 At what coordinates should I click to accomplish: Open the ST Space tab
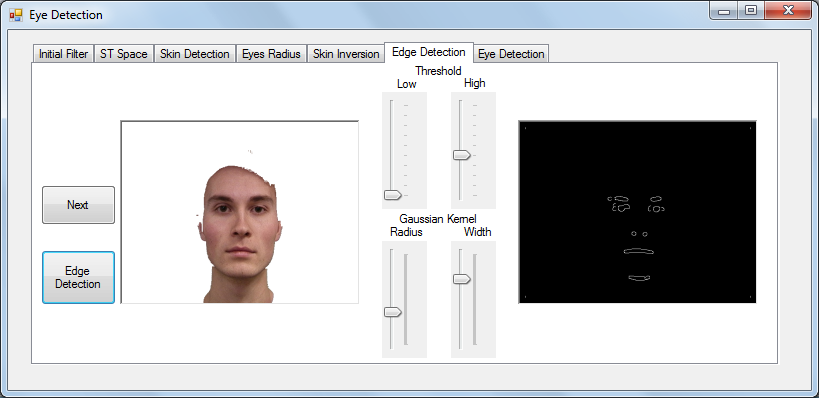124,54
